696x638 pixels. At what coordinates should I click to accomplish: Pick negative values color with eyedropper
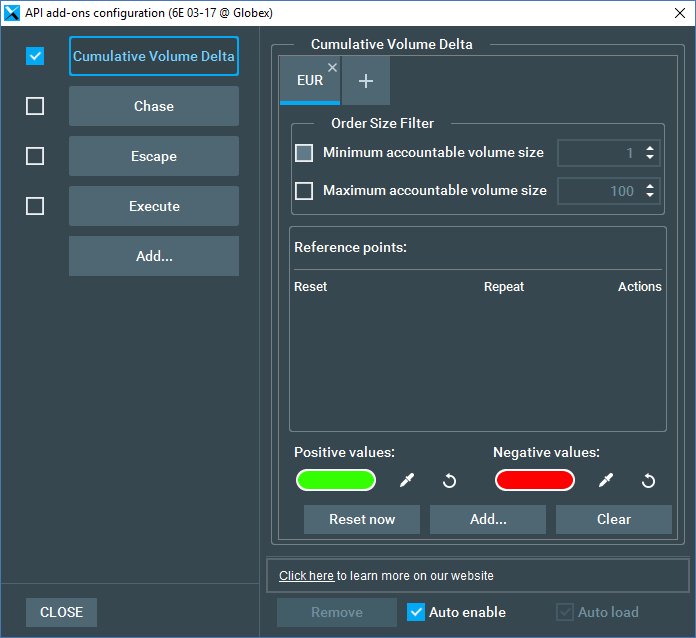click(x=605, y=480)
